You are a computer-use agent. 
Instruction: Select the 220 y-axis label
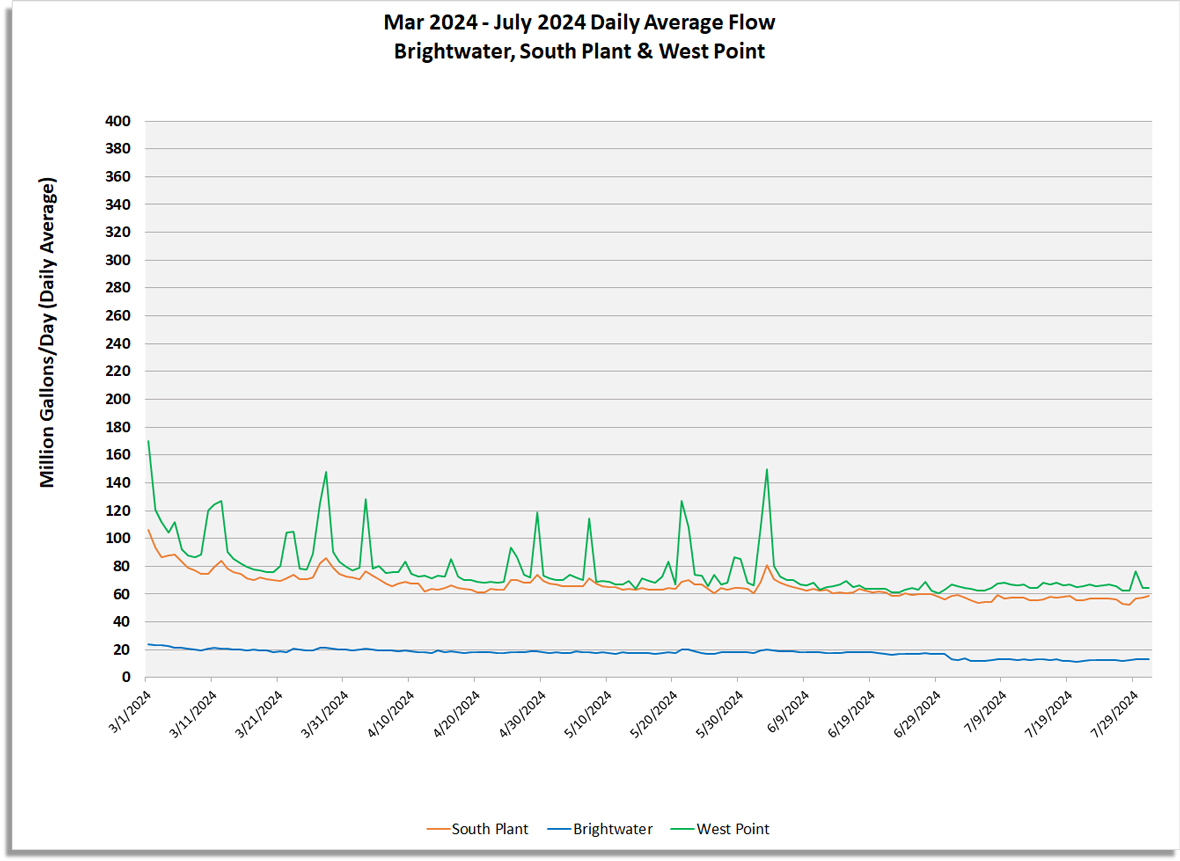pos(118,372)
